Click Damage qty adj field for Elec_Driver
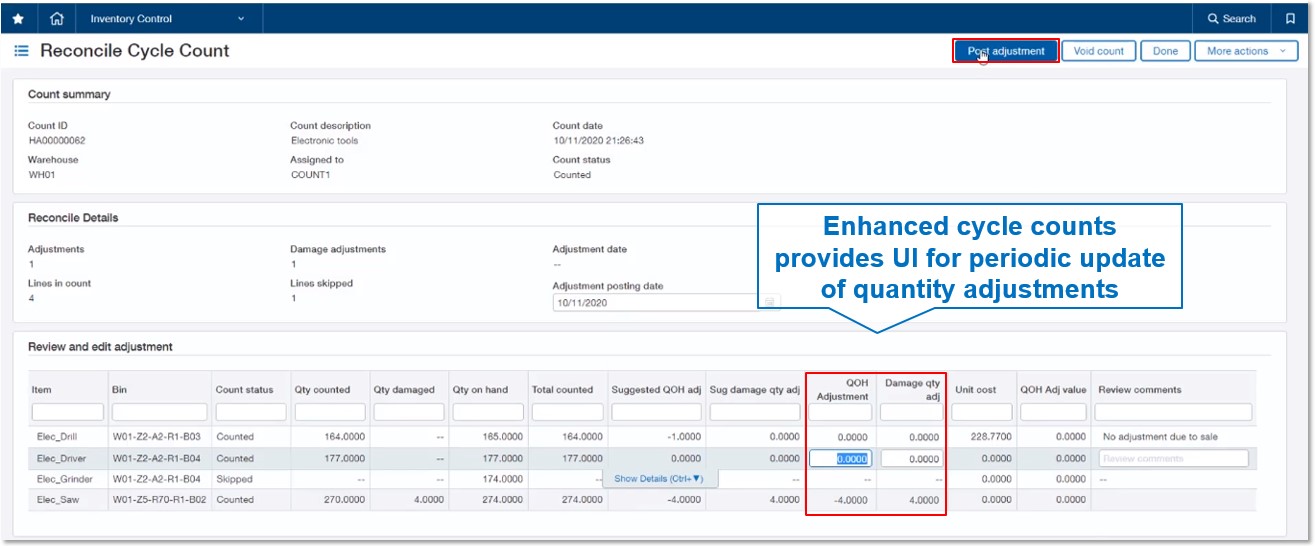 click(911, 459)
